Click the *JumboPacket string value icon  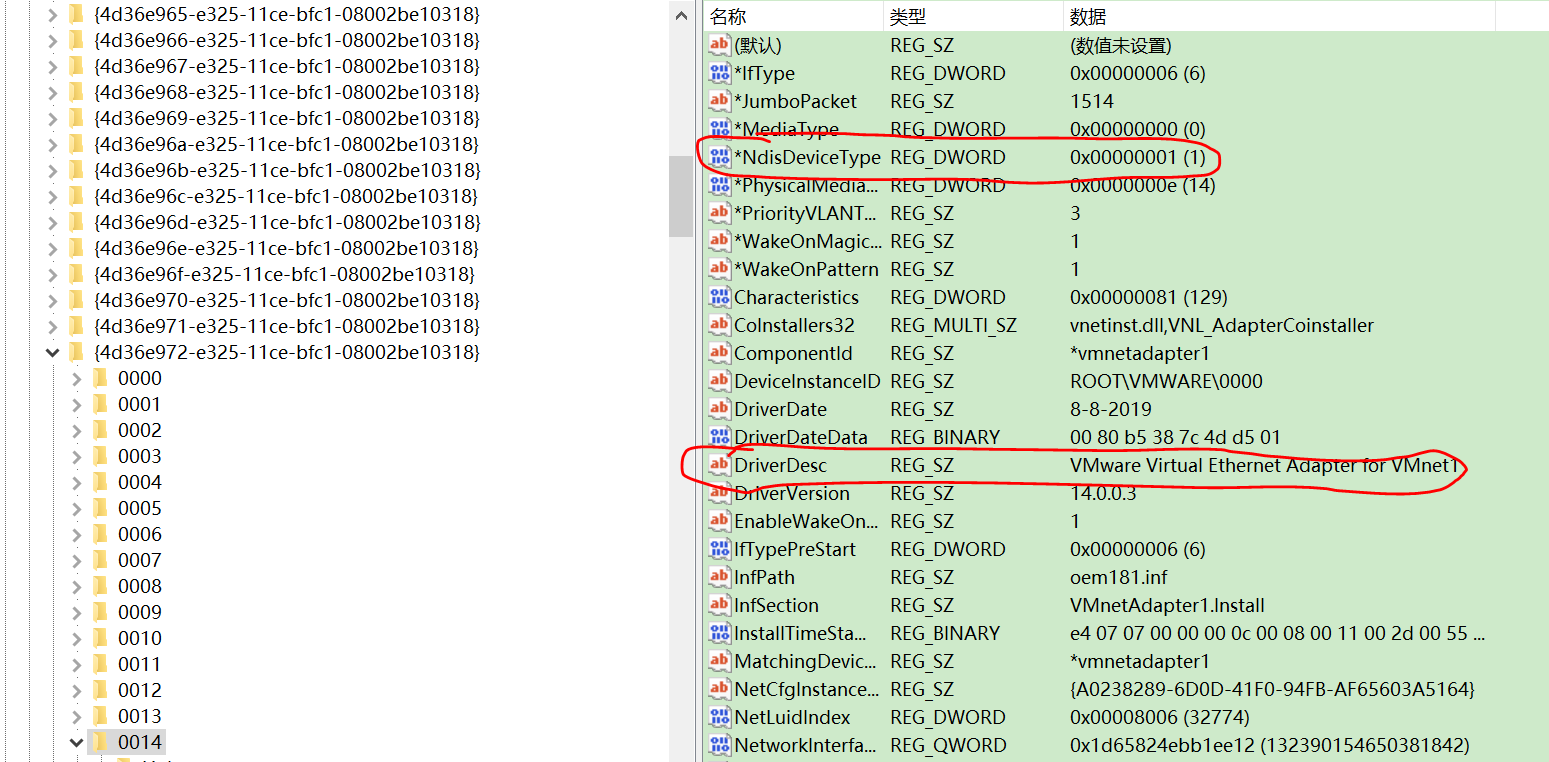click(719, 101)
